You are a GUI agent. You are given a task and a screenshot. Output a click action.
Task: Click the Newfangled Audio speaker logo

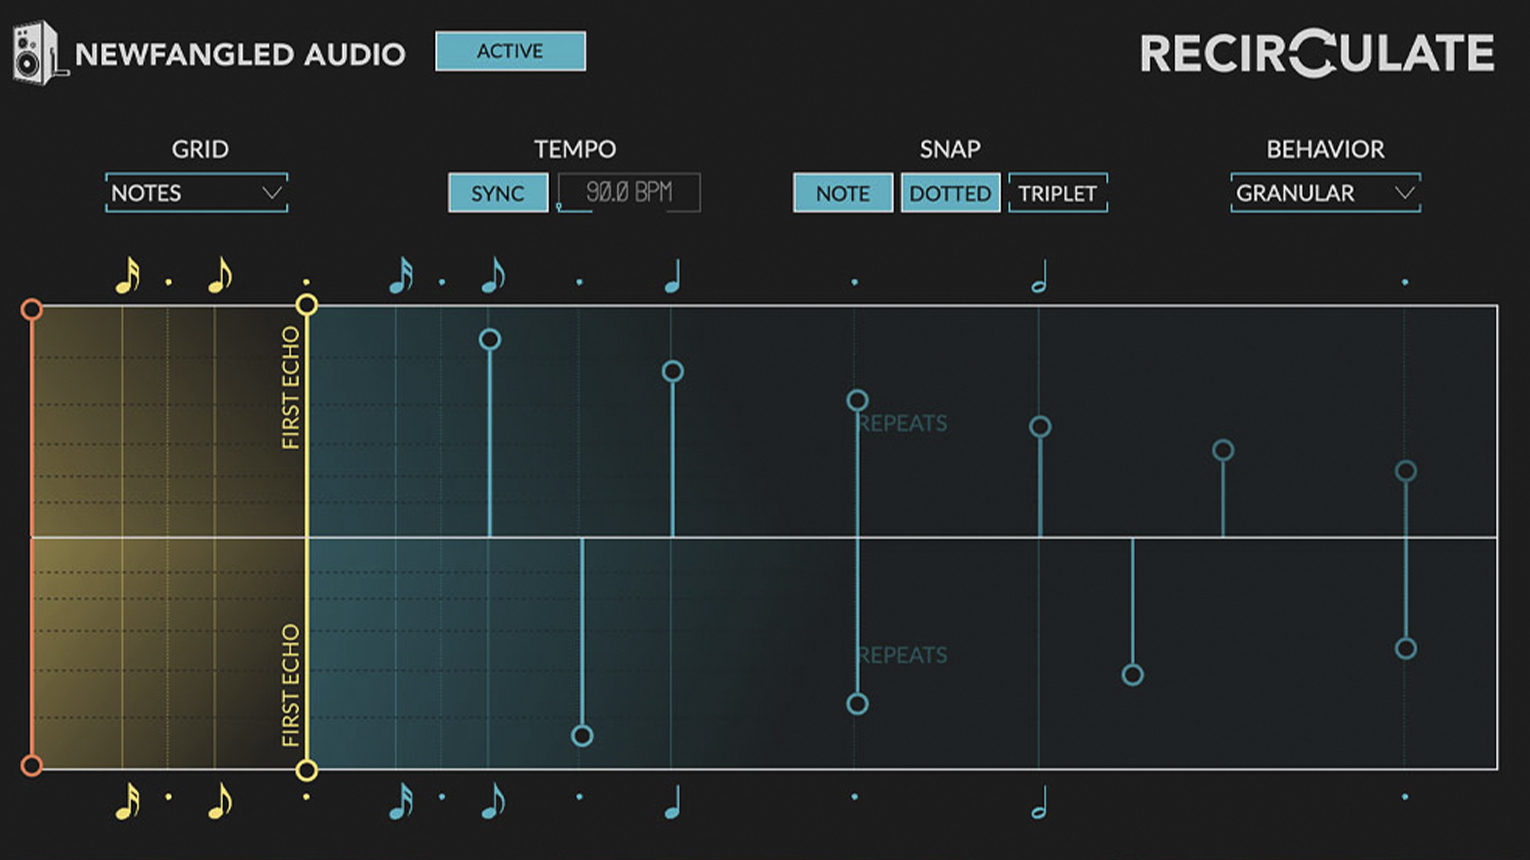[33, 52]
